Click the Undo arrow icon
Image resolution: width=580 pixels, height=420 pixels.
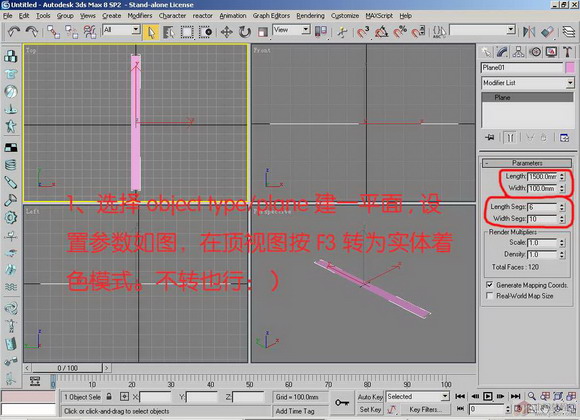click(14, 31)
